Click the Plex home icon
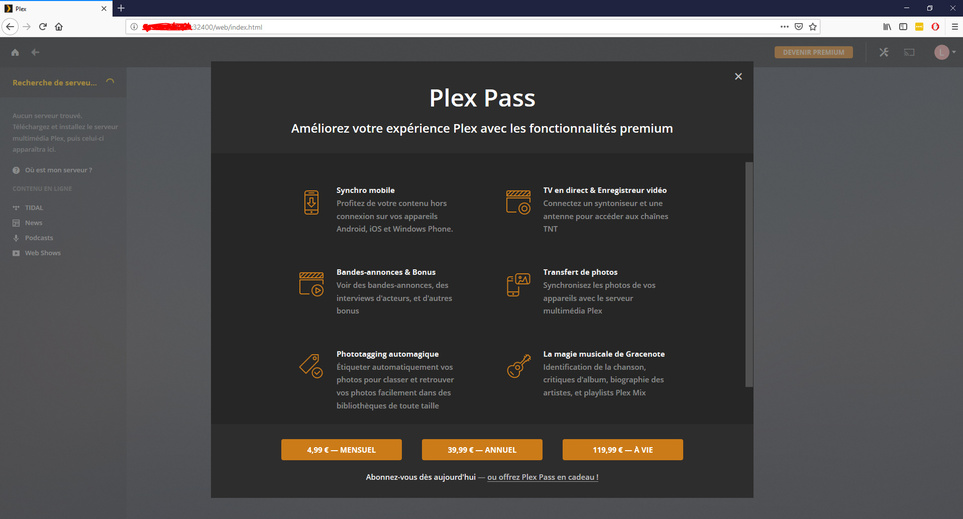This screenshot has height=519, width=963. (x=15, y=53)
